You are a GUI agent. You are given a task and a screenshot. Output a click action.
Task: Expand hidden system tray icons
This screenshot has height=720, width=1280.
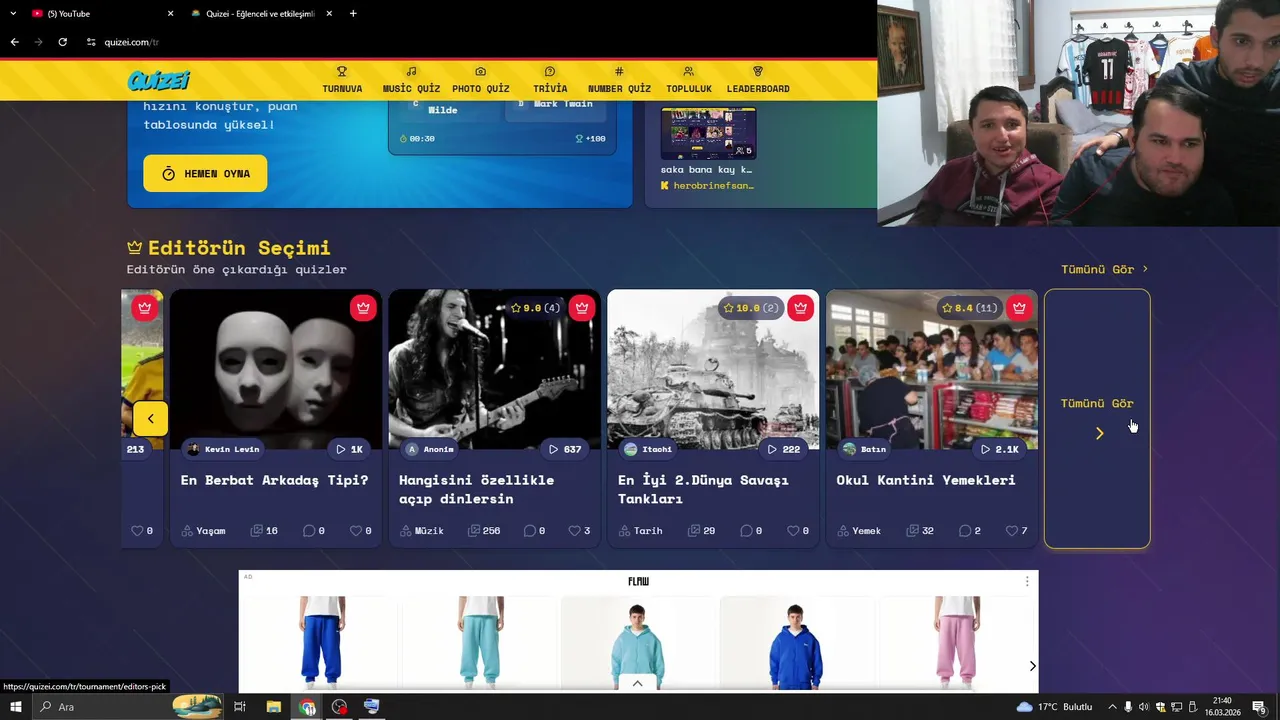click(x=1112, y=707)
